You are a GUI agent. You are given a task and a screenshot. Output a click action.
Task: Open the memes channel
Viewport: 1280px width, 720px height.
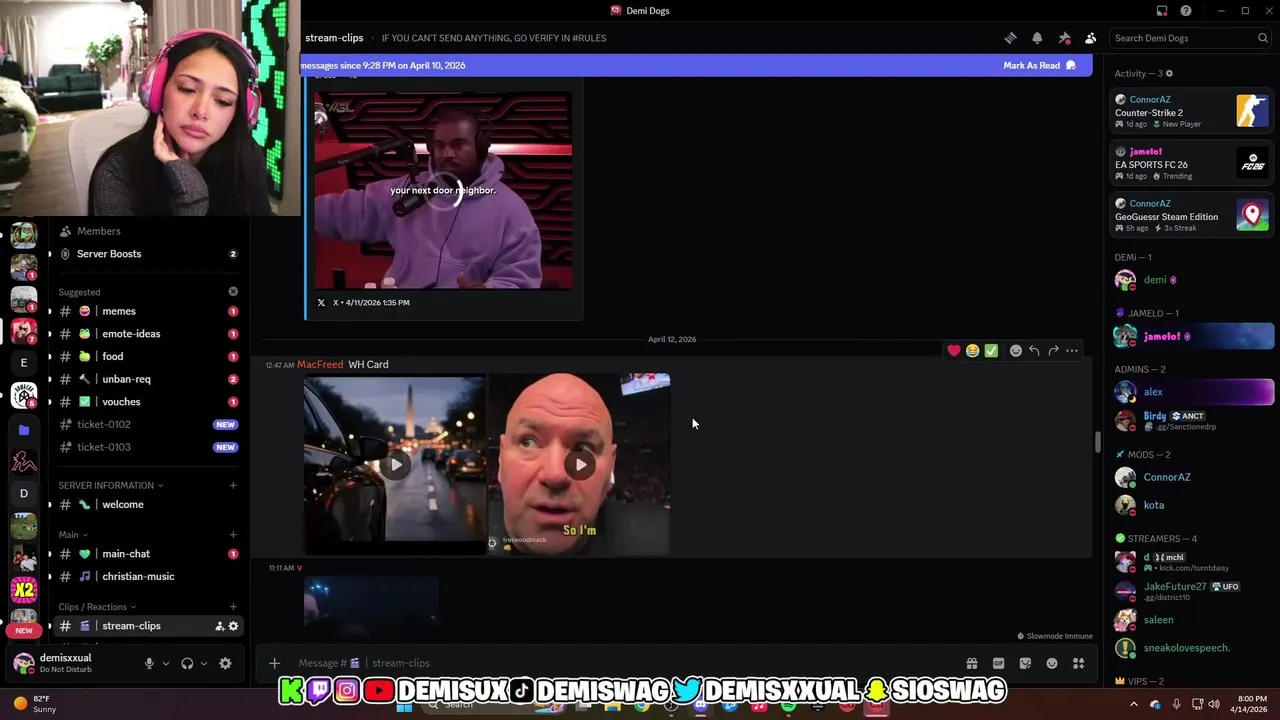coord(148,311)
